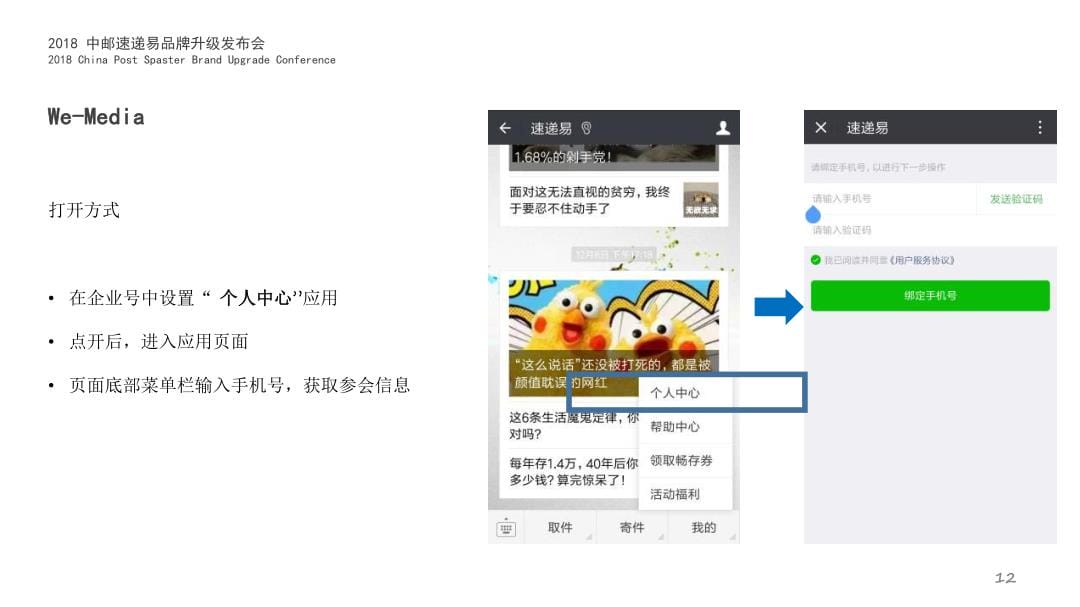
Task: Click bullet 在企业号中设置个人中心应用
Action: click(203, 298)
